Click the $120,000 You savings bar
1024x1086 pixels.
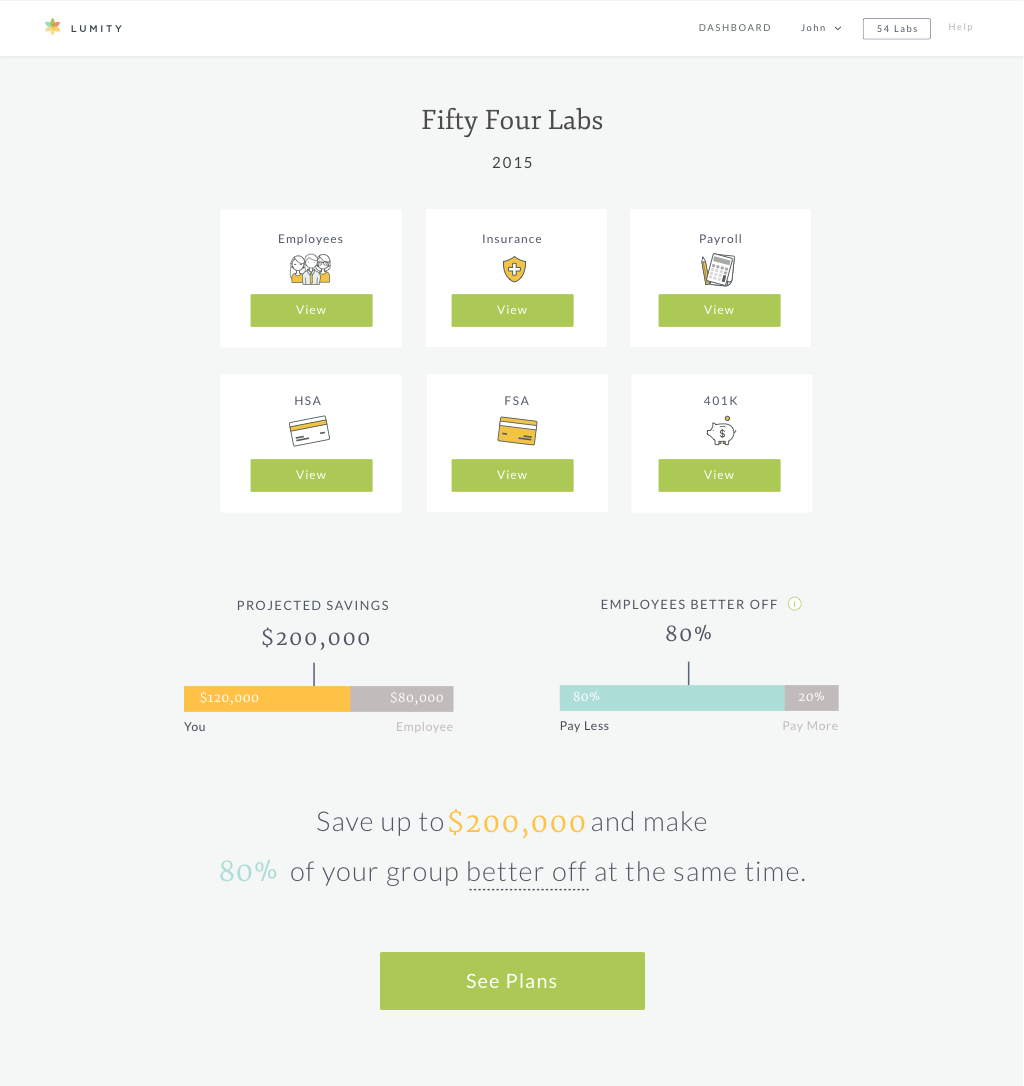pyautogui.click(x=267, y=698)
